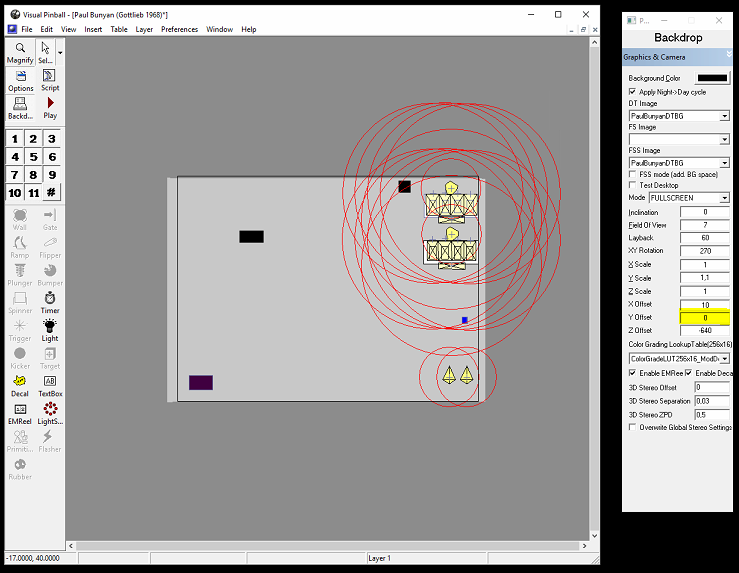Collapse the Graphics & Camera section
Image resolution: width=739 pixels, height=573 pixels.
point(729,54)
